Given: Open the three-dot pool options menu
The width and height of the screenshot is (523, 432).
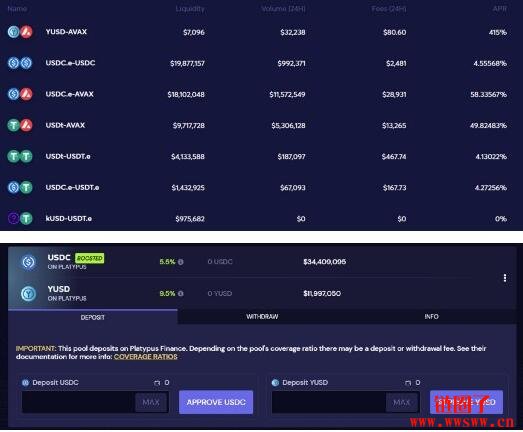Looking at the screenshot, I should tap(505, 278).
